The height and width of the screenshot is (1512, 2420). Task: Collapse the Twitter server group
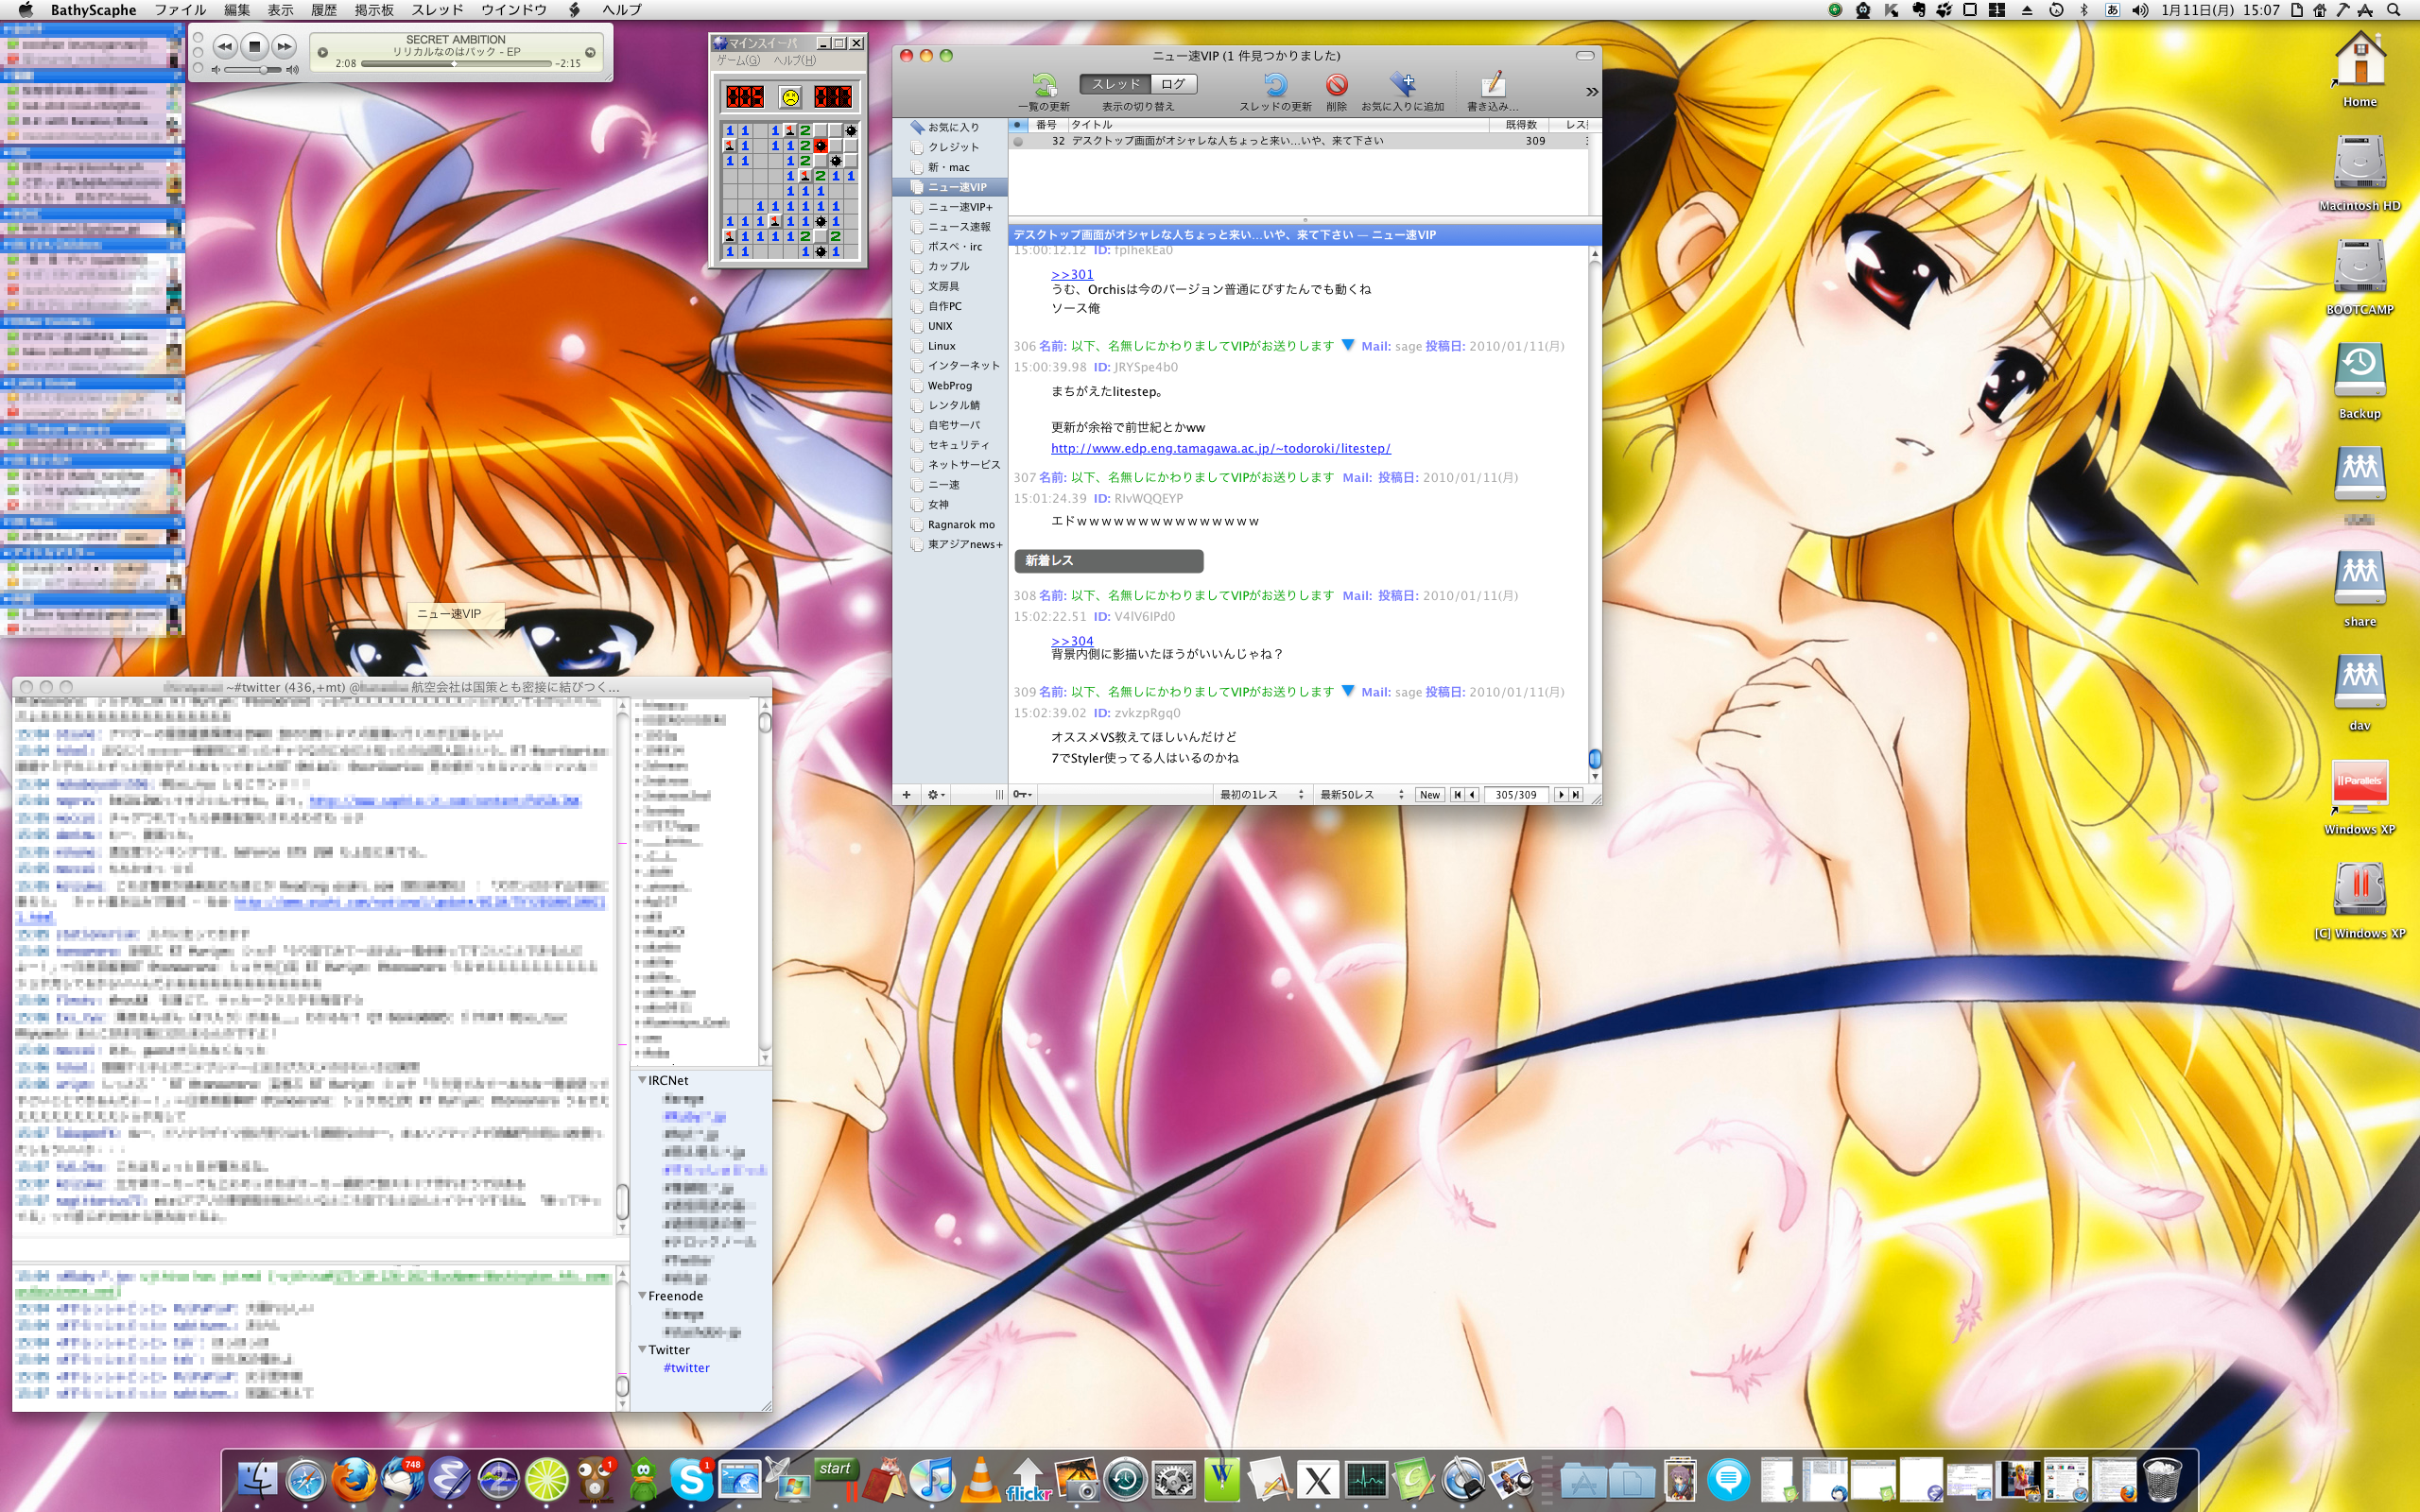click(642, 1350)
